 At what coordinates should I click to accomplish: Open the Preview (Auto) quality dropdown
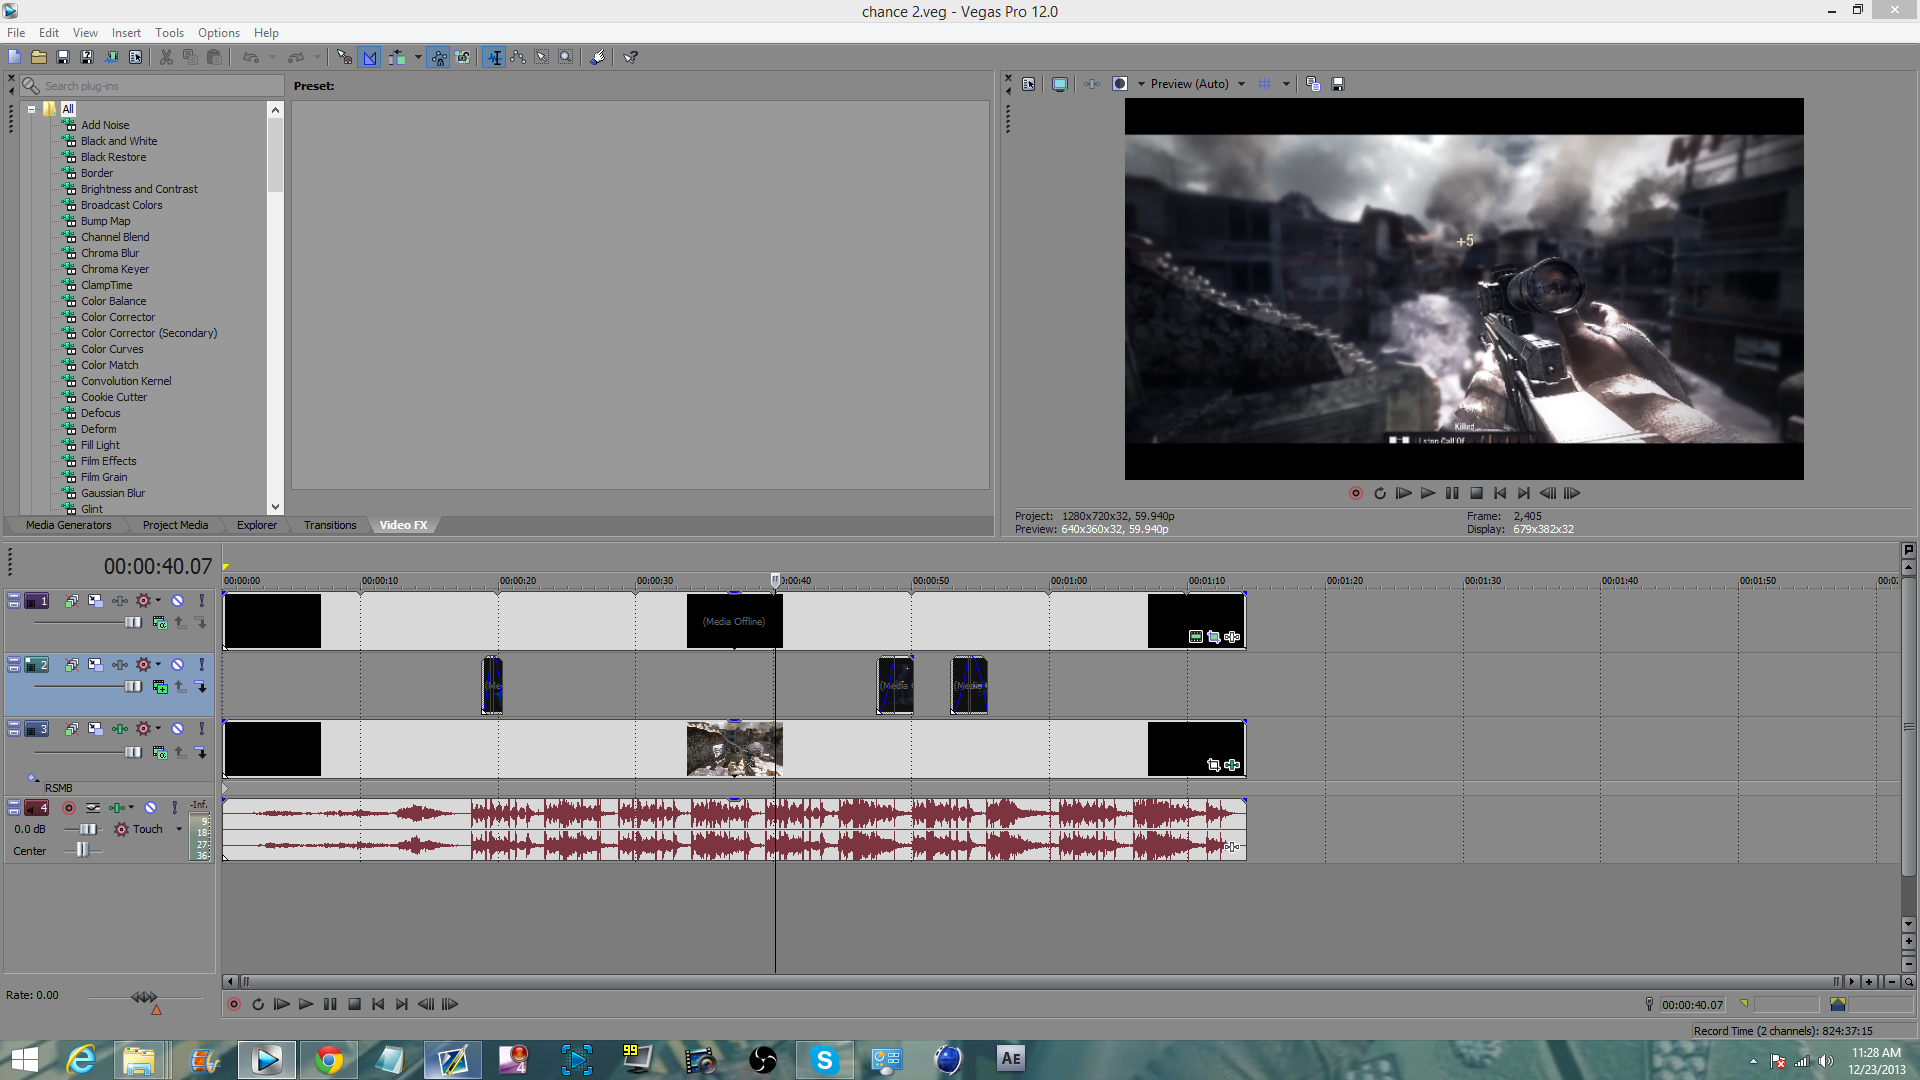(1241, 84)
